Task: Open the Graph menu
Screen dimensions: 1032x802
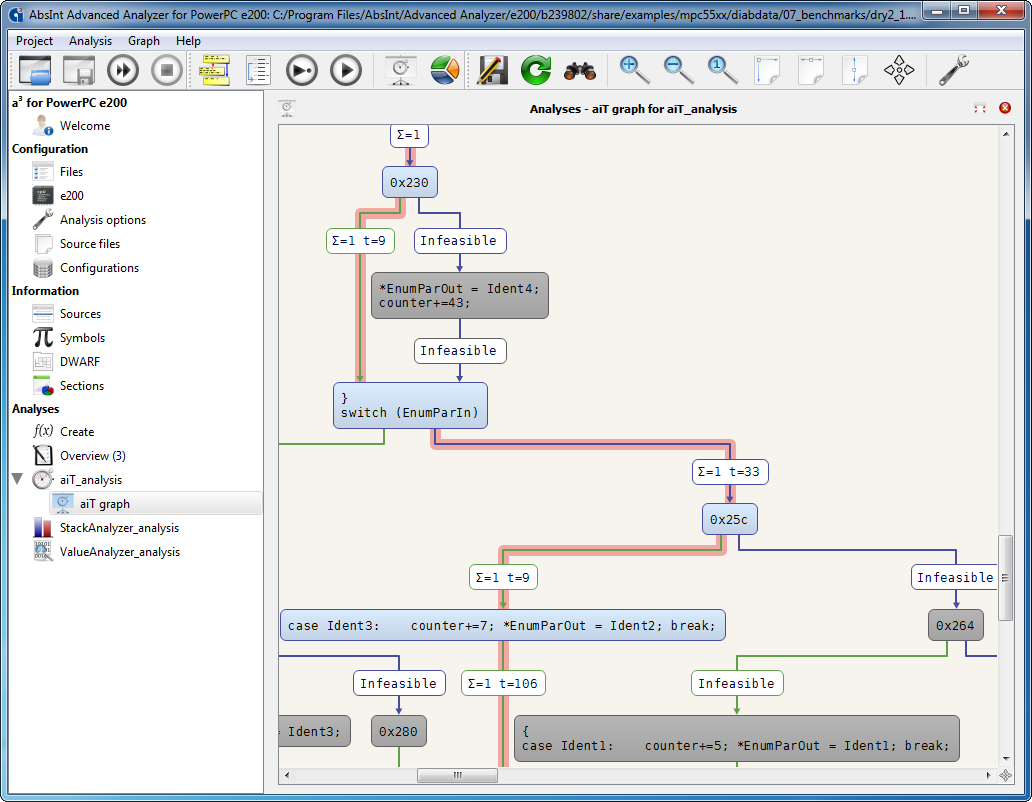Action: (143, 41)
